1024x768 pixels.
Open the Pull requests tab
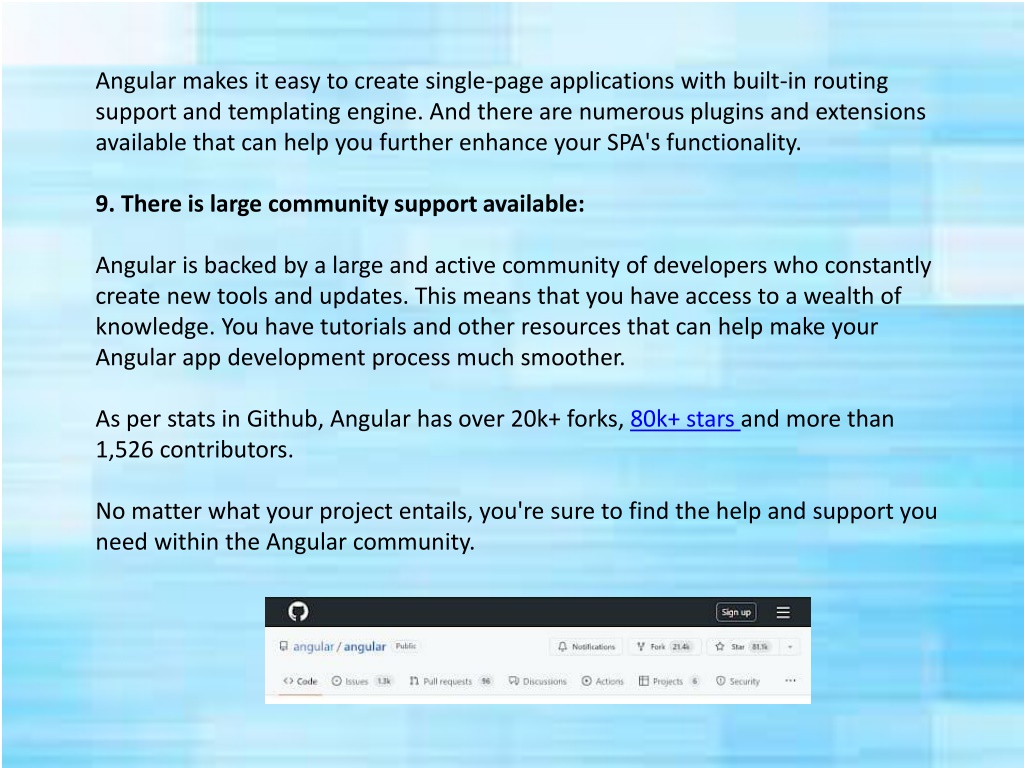click(x=451, y=681)
